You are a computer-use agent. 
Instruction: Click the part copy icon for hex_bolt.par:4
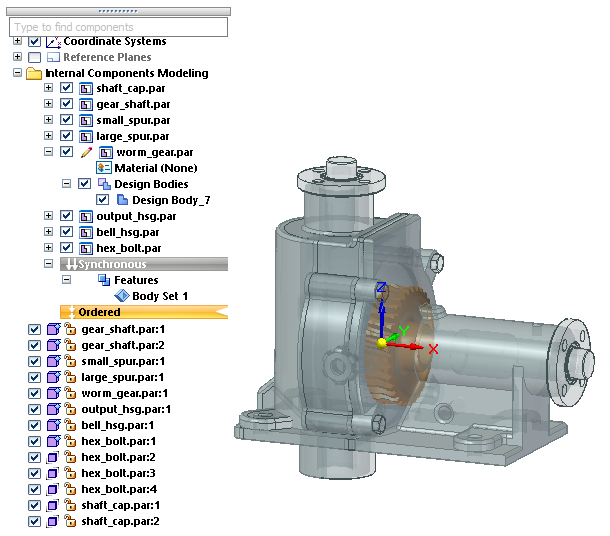pyautogui.click(x=52, y=489)
